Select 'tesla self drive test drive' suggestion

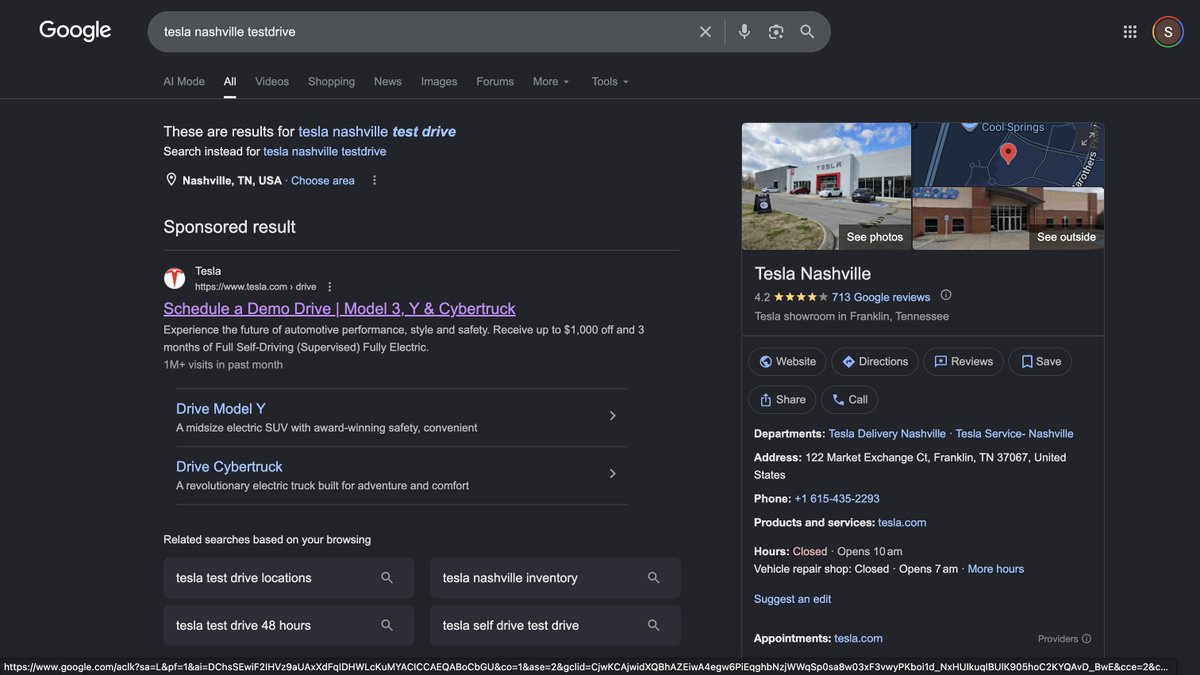point(555,625)
